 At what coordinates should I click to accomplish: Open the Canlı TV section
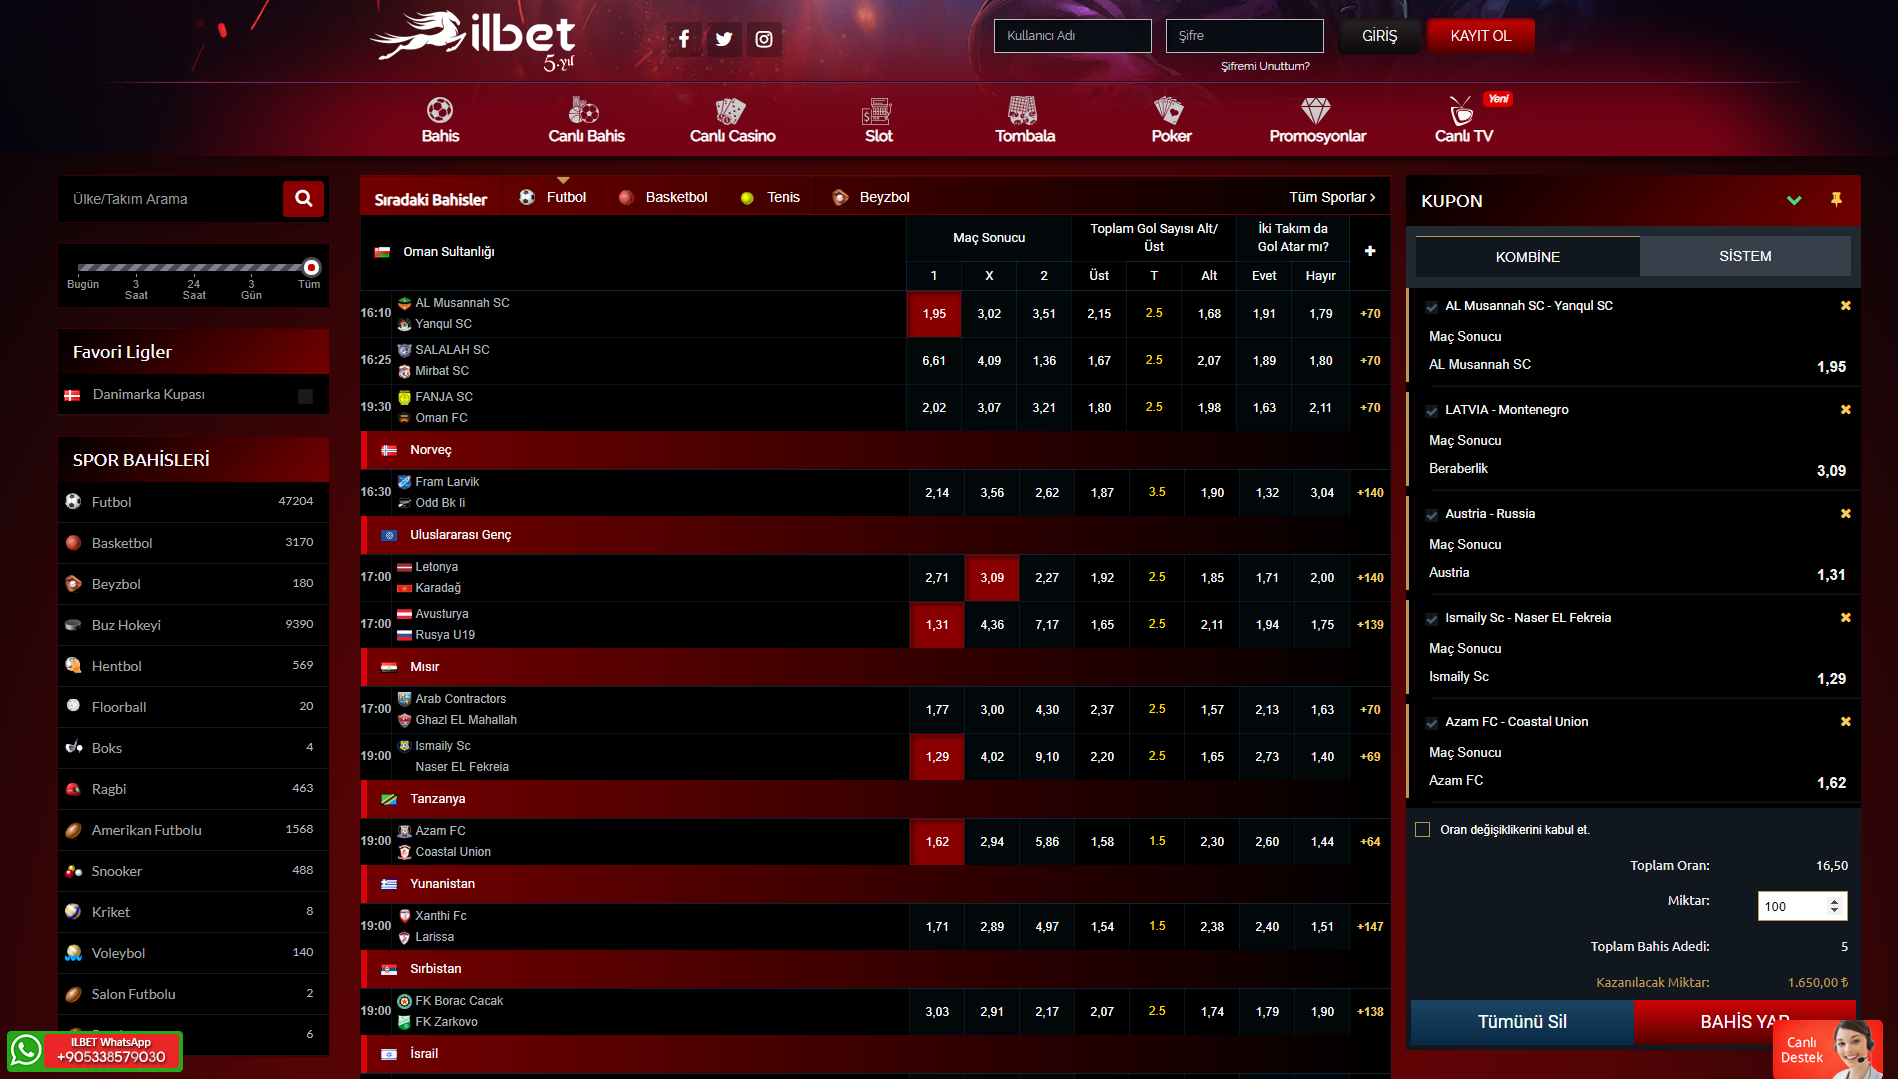pos(1463,120)
